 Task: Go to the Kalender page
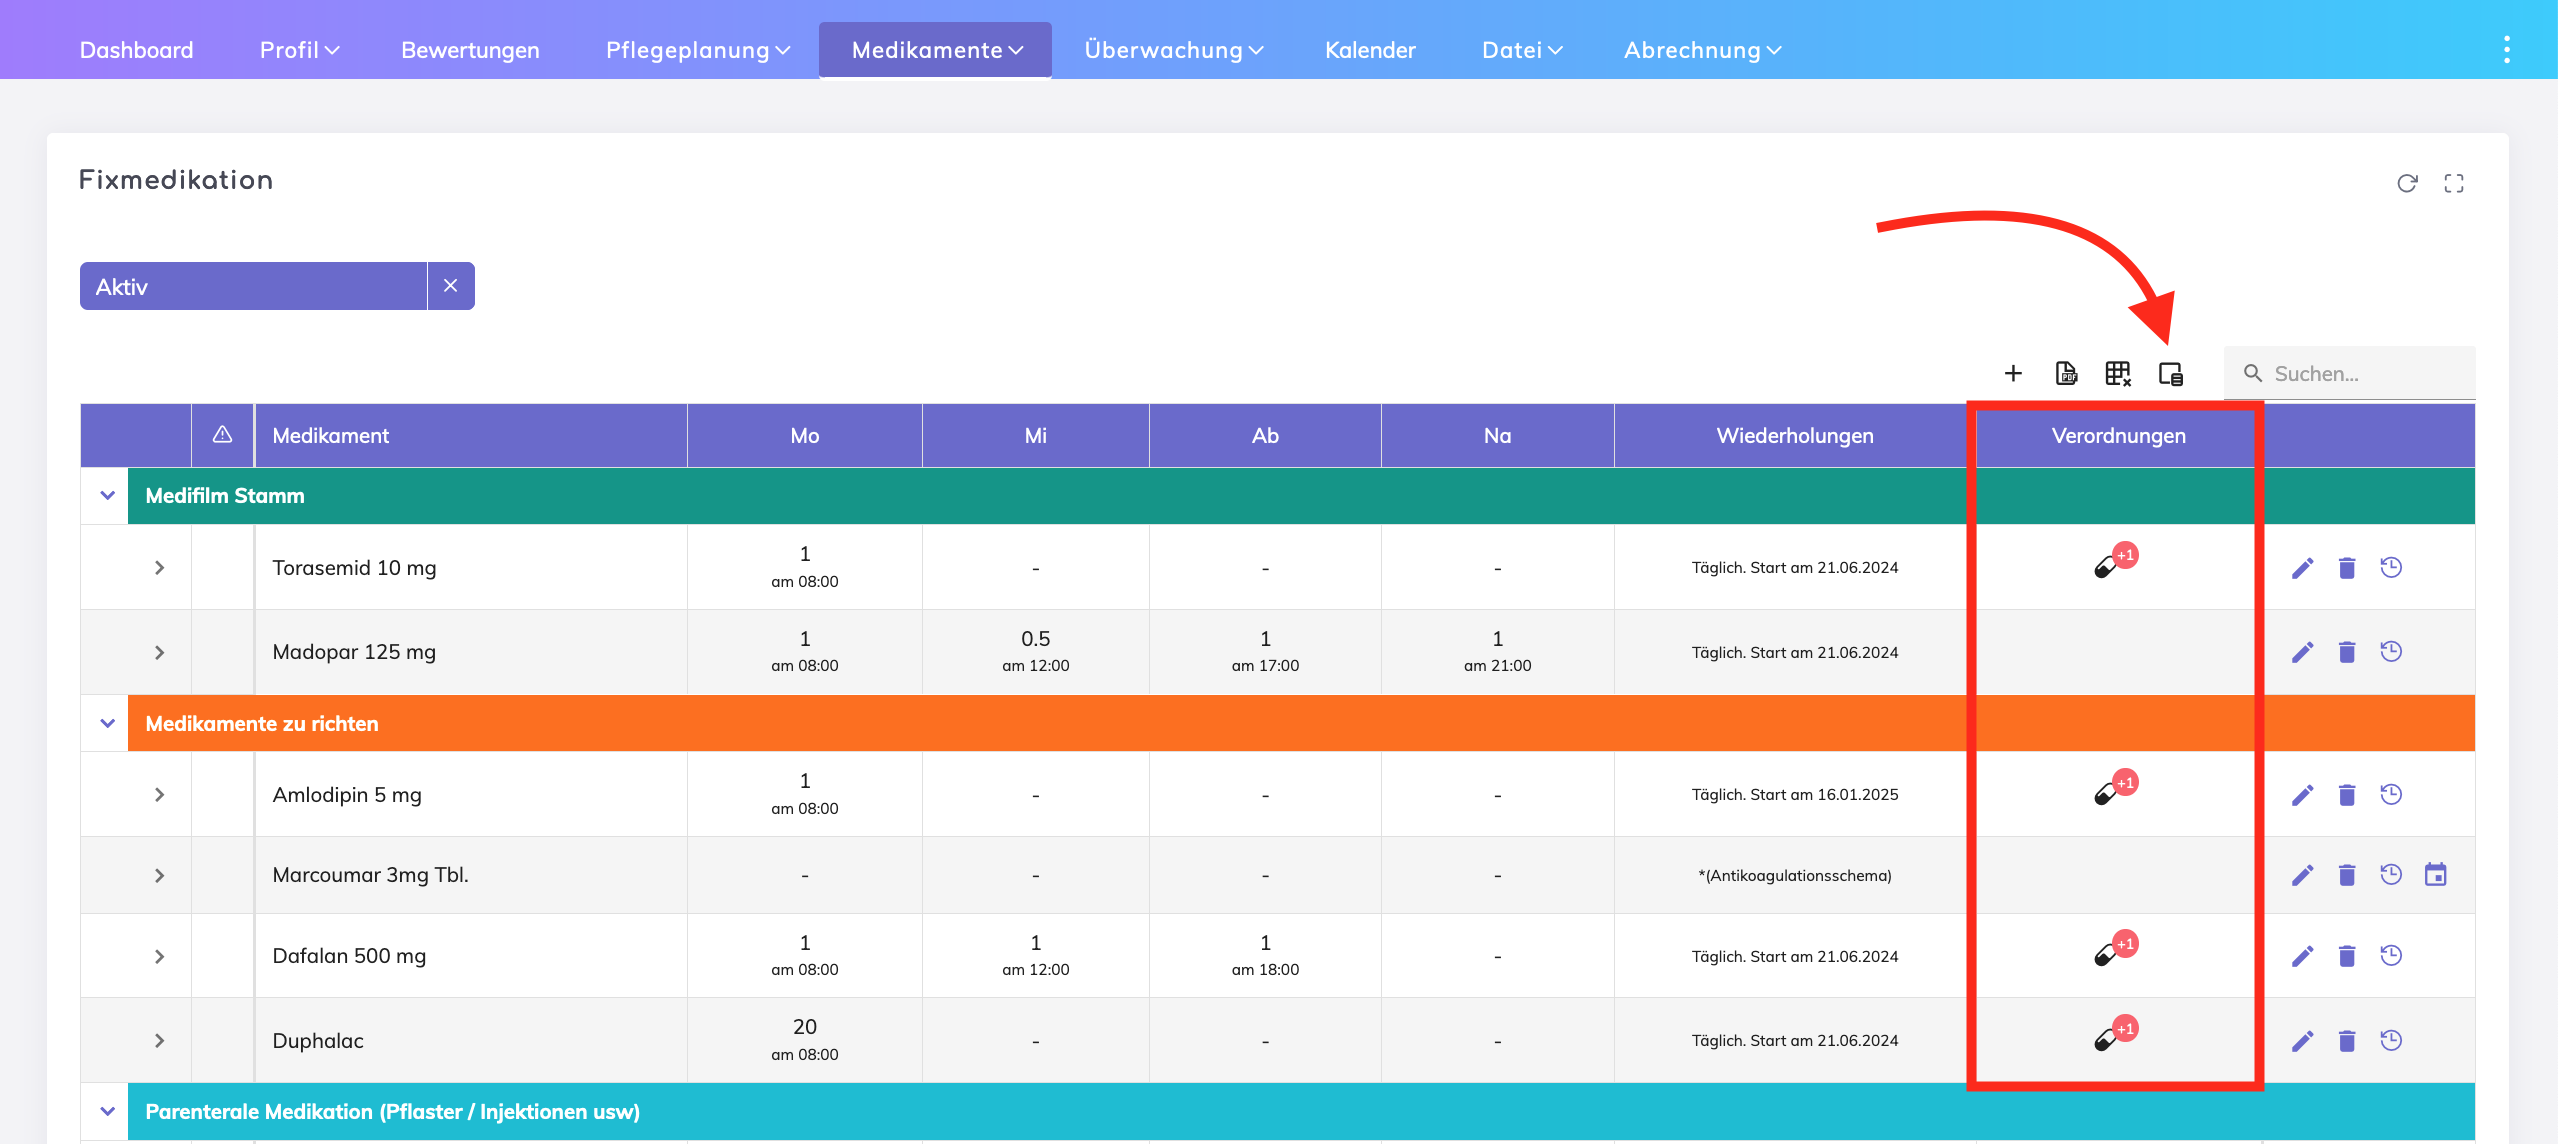(1369, 50)
